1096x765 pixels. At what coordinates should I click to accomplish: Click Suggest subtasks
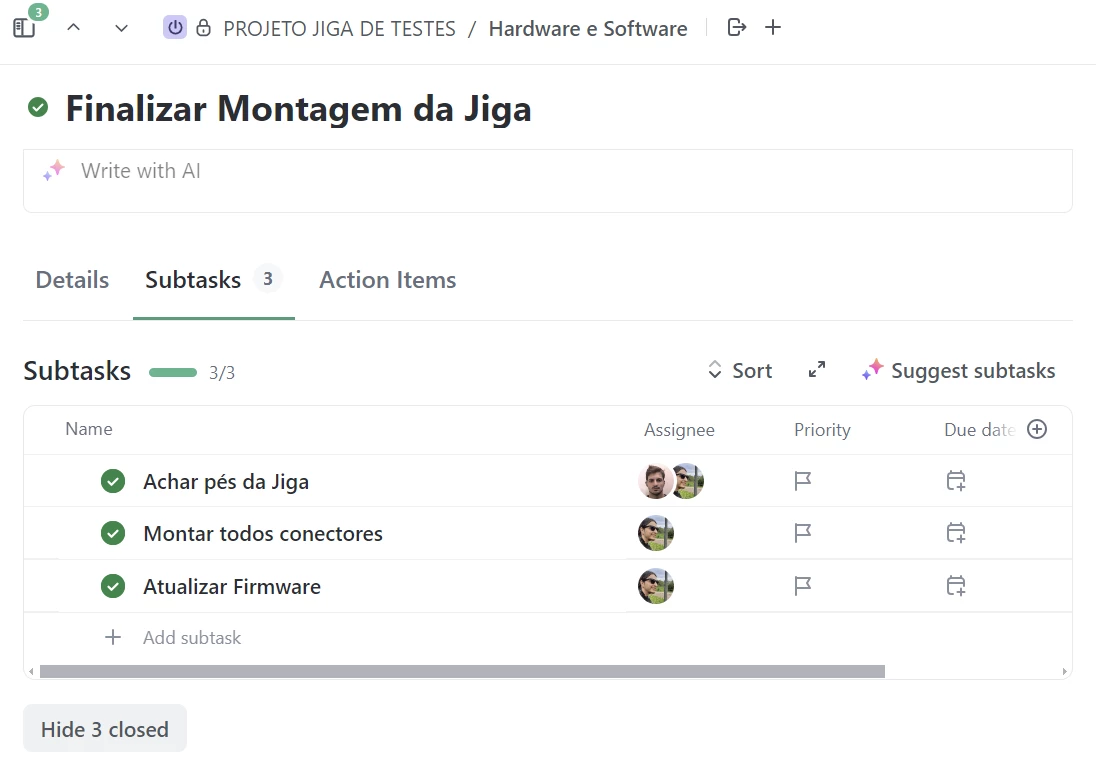pos(959,370)
